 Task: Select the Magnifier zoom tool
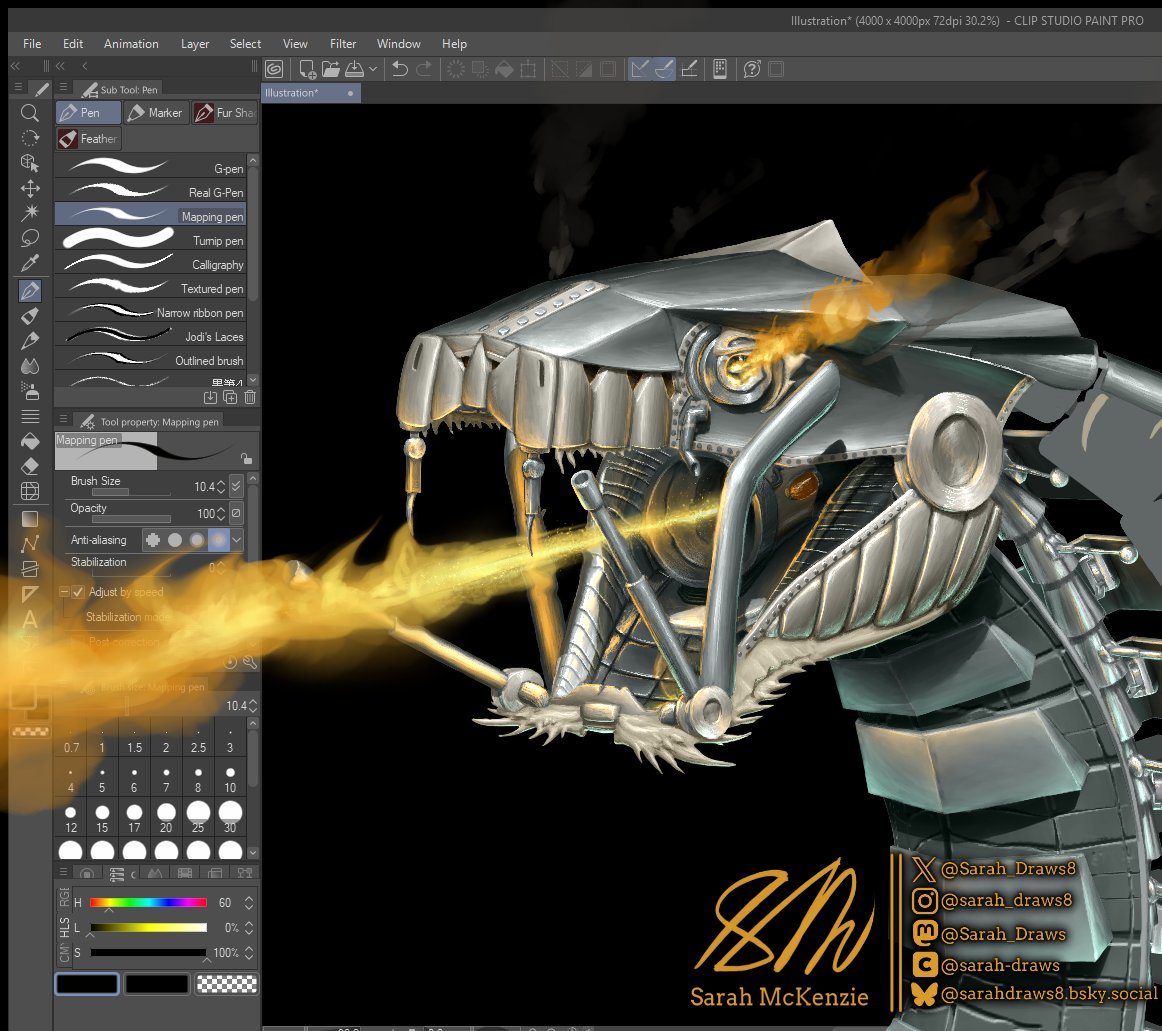30,113
